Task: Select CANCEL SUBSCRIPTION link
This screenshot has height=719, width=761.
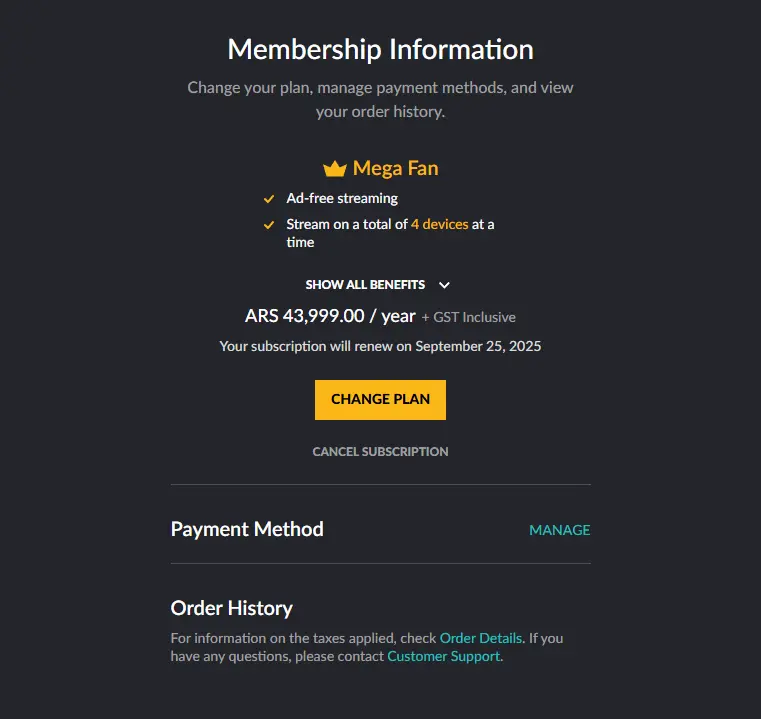Action: coord(380,451)
